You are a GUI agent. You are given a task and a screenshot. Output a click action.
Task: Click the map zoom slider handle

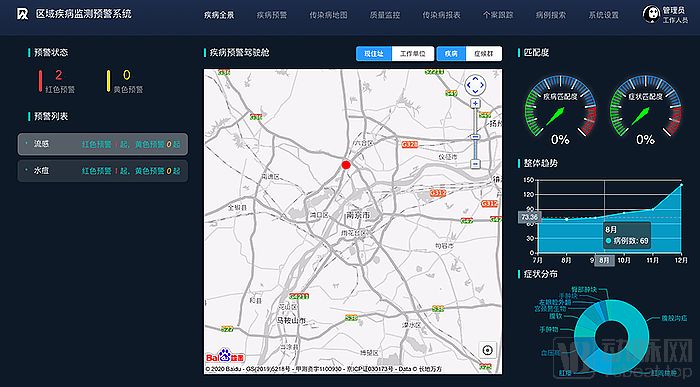pos(475,137)
